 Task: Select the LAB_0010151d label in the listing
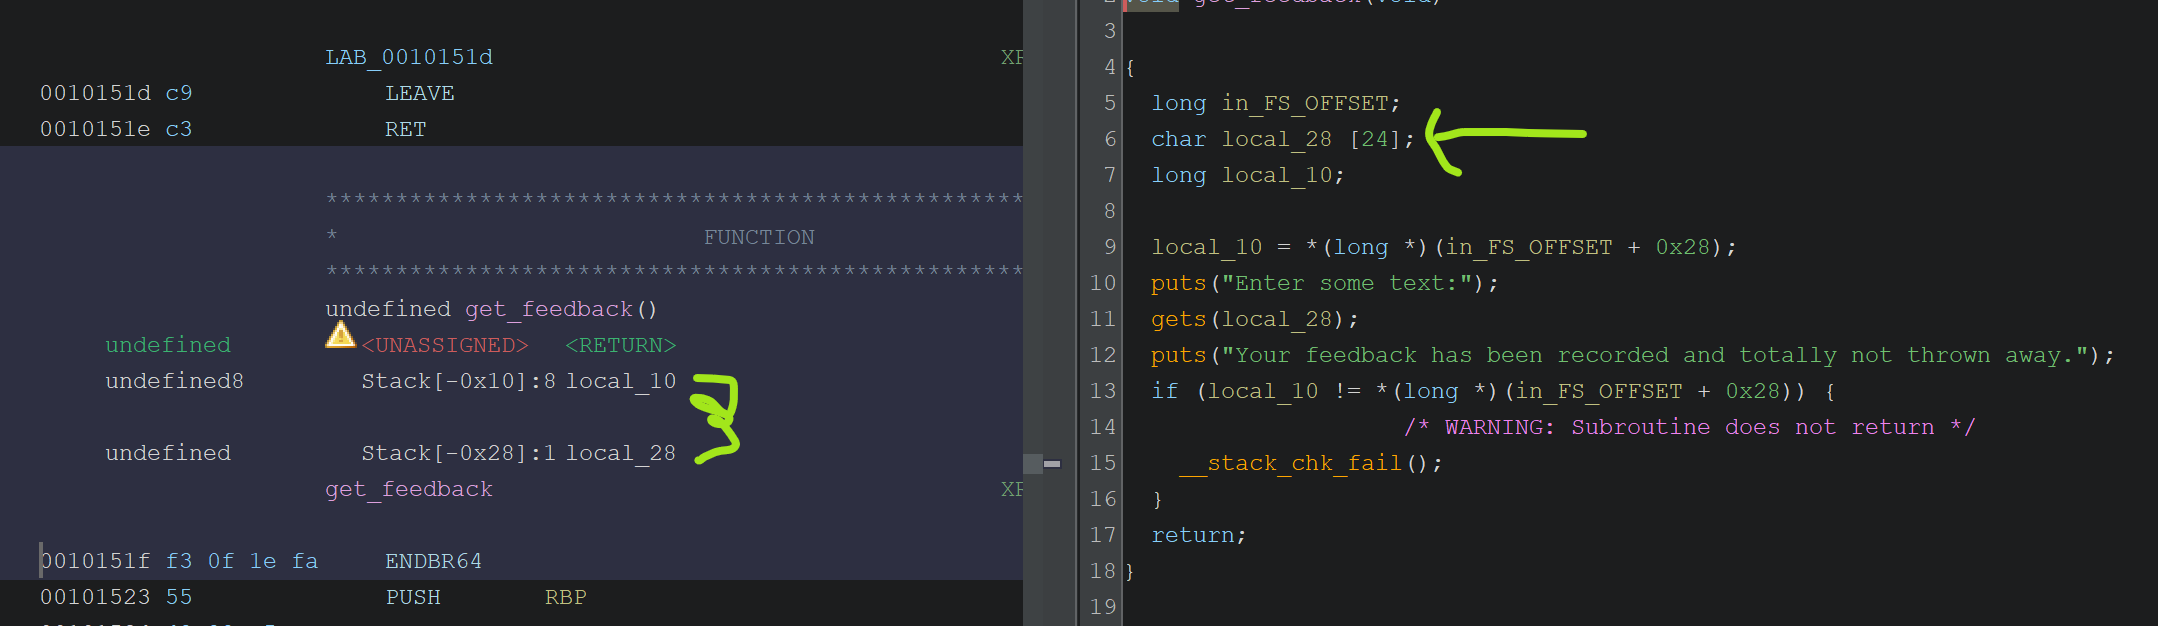click(408, 57)
